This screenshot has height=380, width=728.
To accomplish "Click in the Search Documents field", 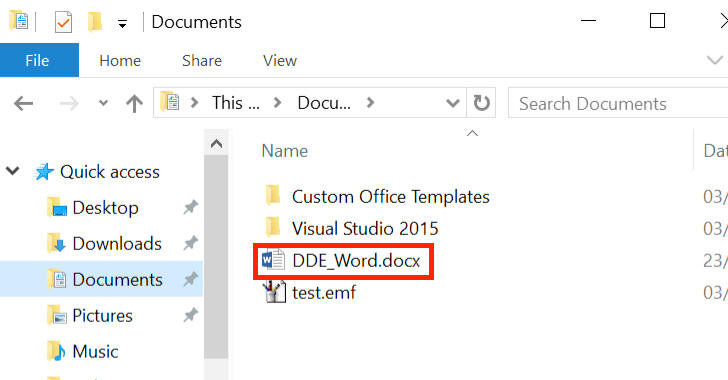I will [618, 103].
